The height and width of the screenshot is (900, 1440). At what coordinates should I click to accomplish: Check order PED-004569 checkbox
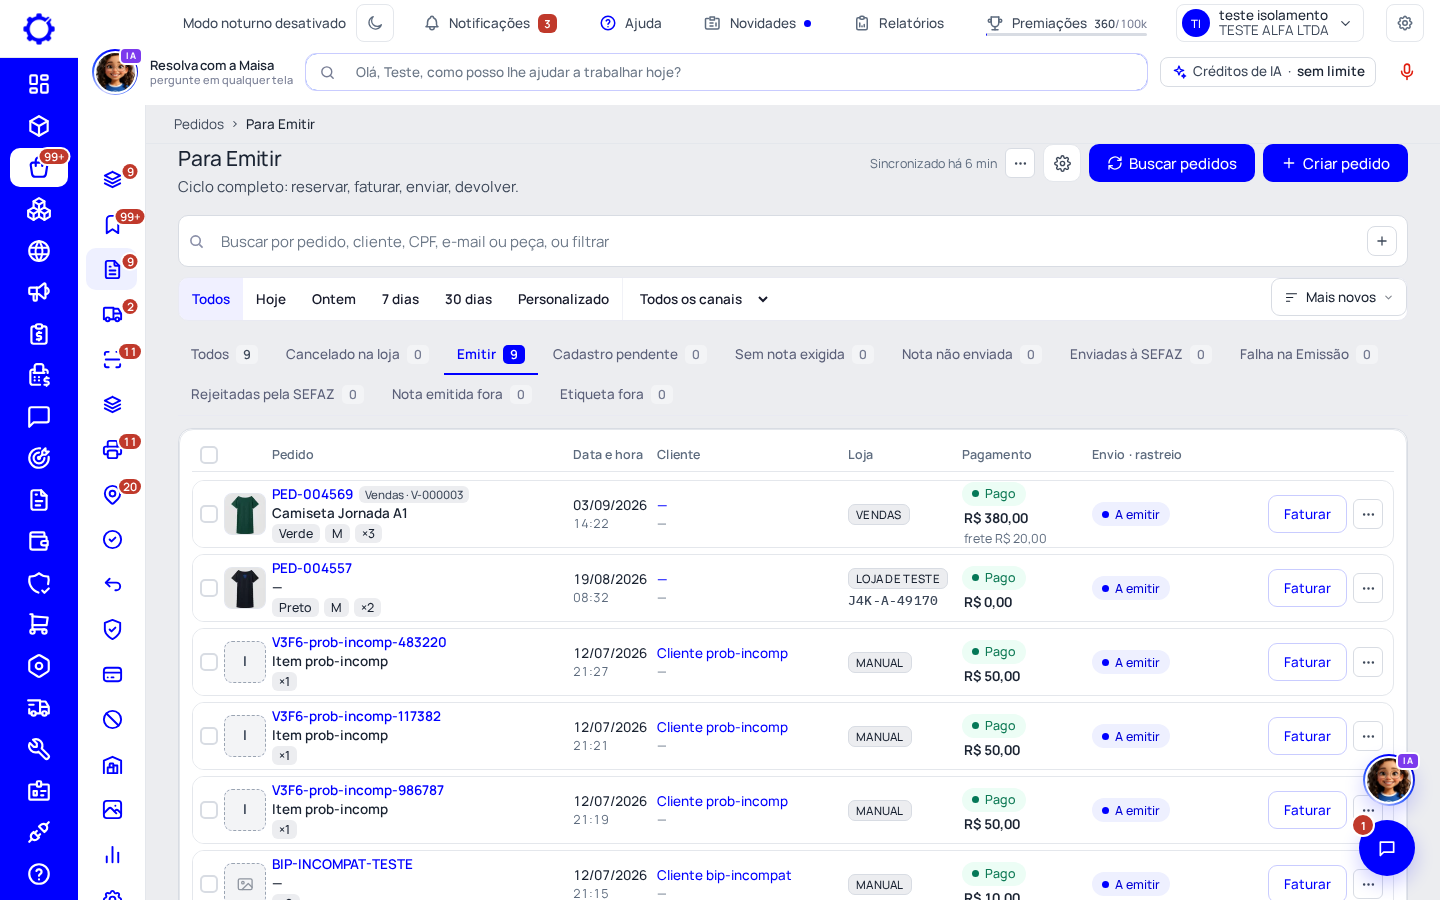coord(209,514)
